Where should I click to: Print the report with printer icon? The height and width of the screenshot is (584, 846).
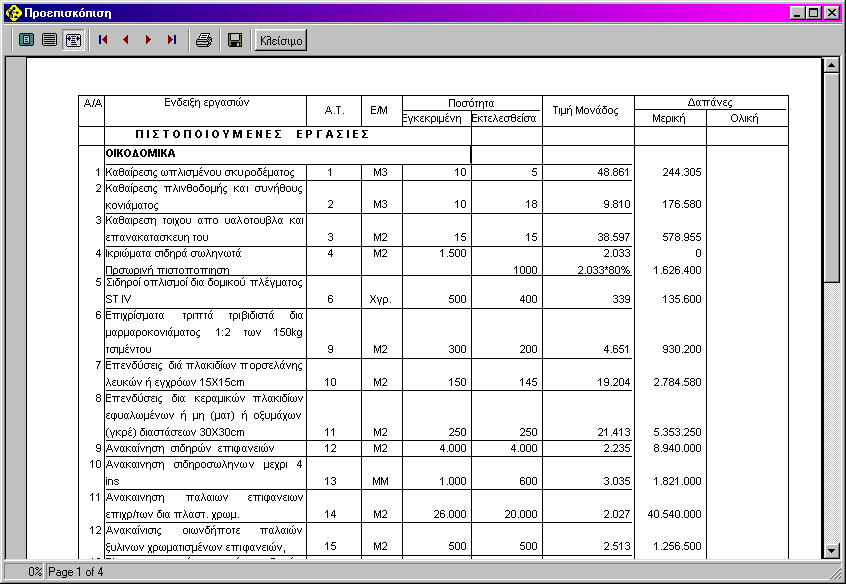[204, 40]
